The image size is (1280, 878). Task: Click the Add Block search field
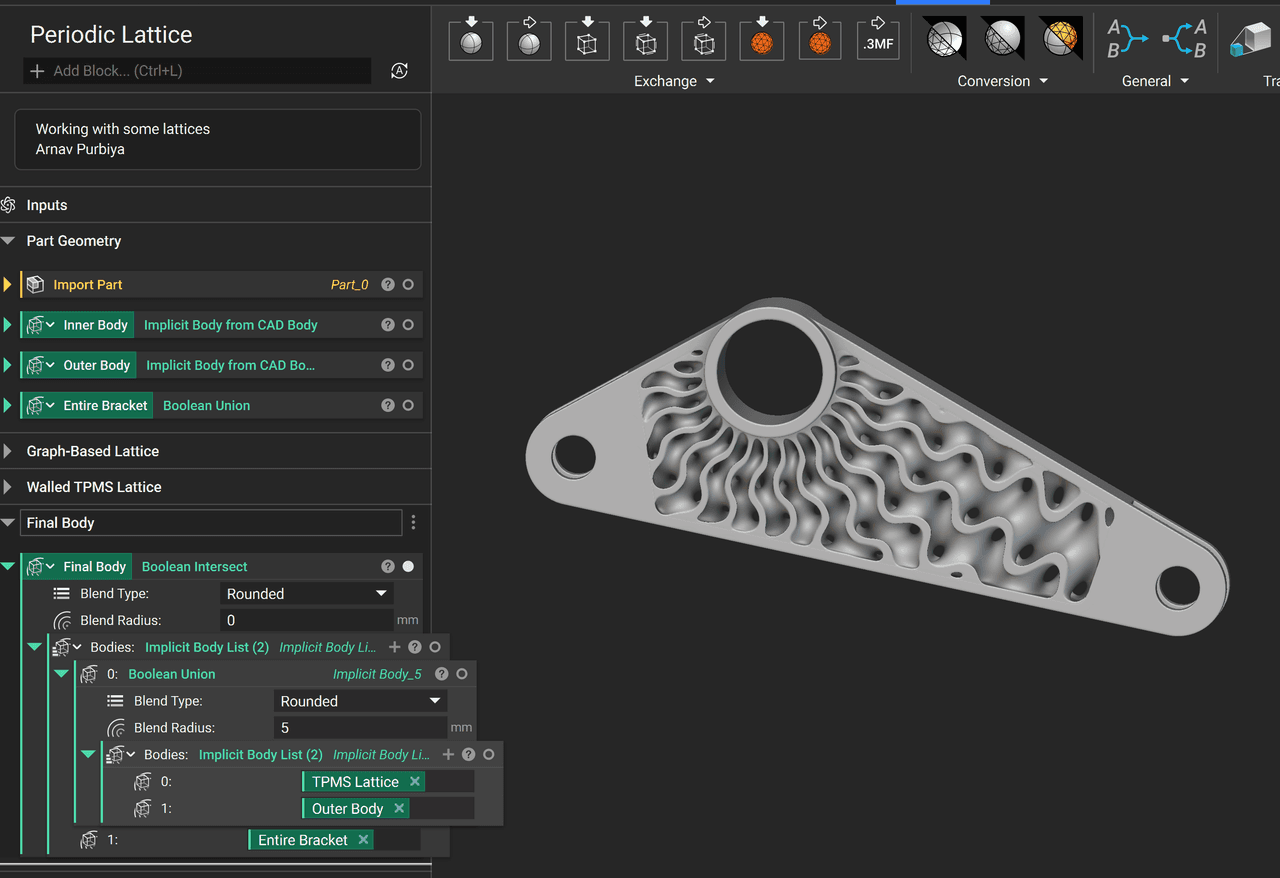198,71
